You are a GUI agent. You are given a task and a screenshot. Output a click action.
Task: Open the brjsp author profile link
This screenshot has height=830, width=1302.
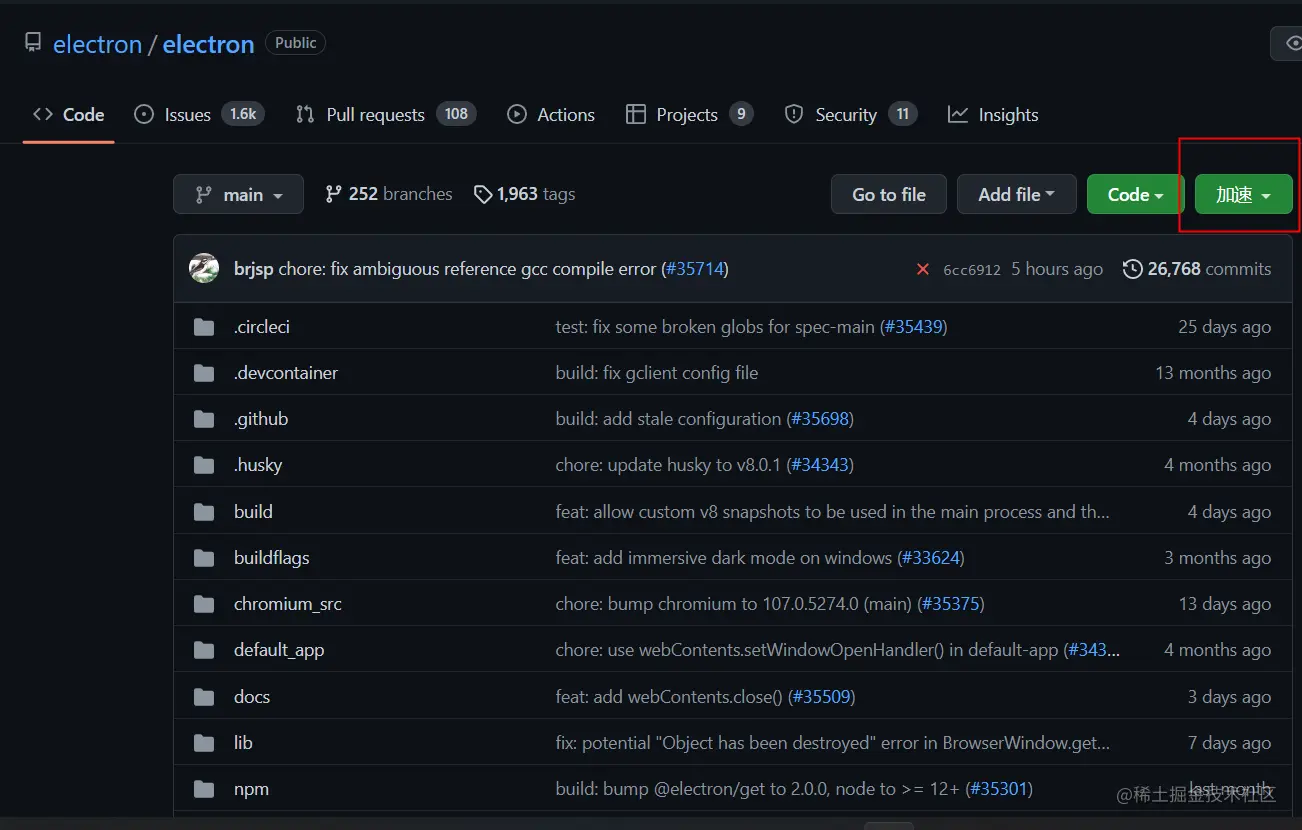[x=253, y=269]
